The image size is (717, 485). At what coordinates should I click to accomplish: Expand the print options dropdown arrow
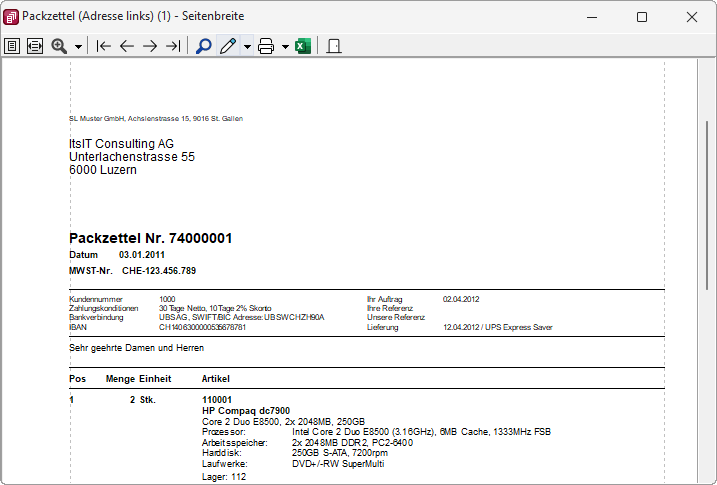[x=285, y=46]
